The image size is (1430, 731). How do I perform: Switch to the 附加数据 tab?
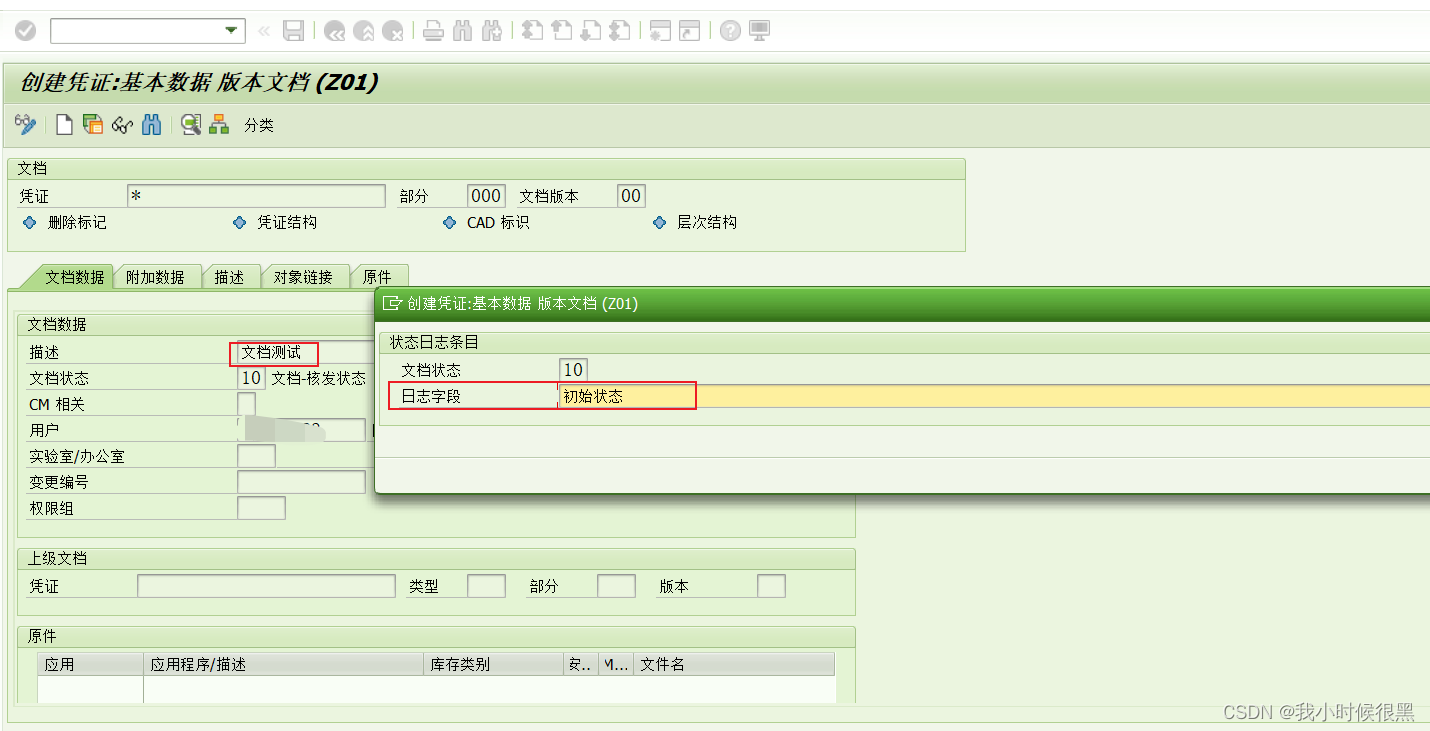pyautogui.click(x=156, y=277)
